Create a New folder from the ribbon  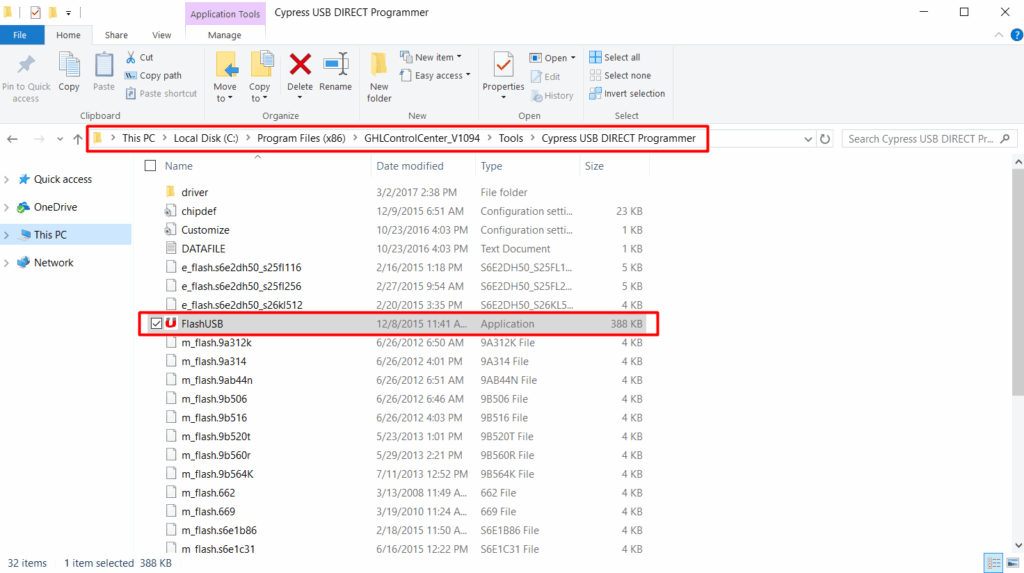point(379,77)
